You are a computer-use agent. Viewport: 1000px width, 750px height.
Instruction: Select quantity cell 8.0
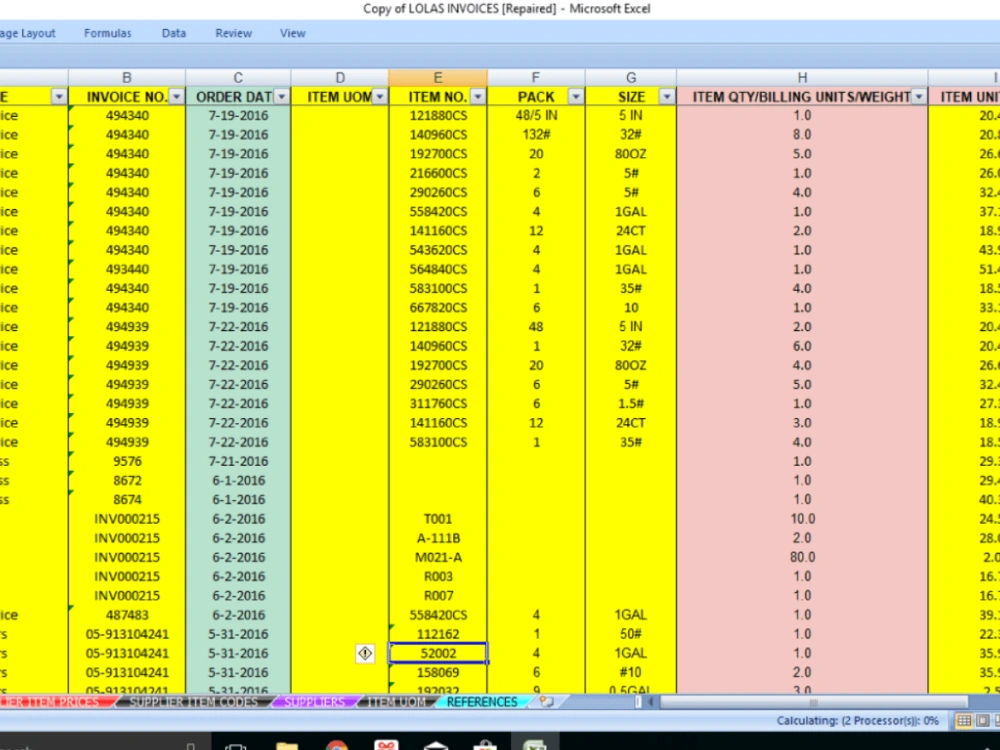802,135
